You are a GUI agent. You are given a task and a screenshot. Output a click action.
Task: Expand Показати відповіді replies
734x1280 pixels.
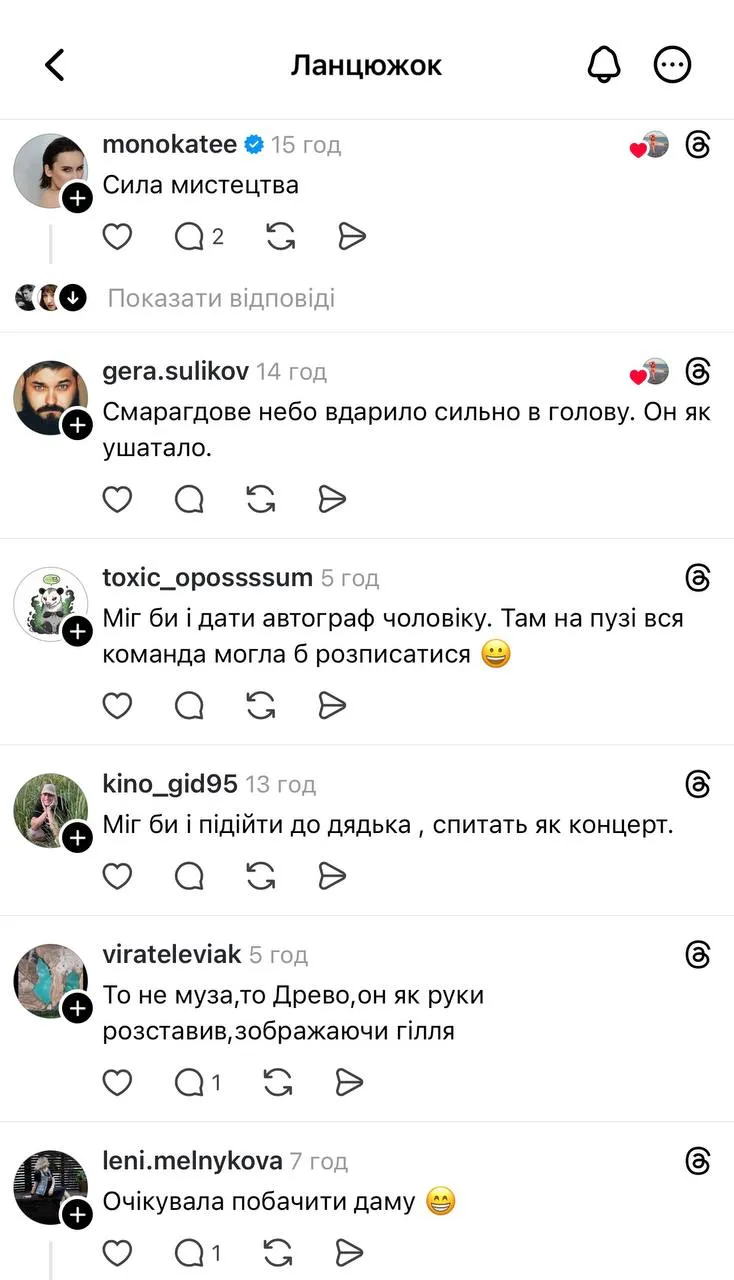point(221,298)
